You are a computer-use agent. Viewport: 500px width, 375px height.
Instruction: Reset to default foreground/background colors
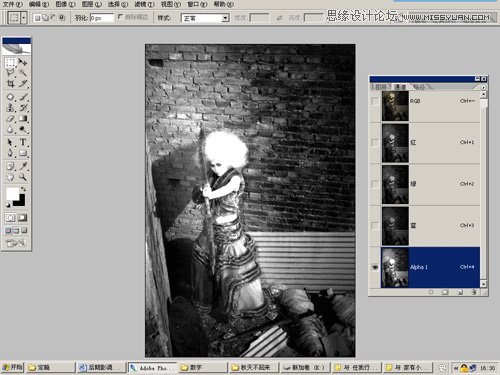(8, 204)
